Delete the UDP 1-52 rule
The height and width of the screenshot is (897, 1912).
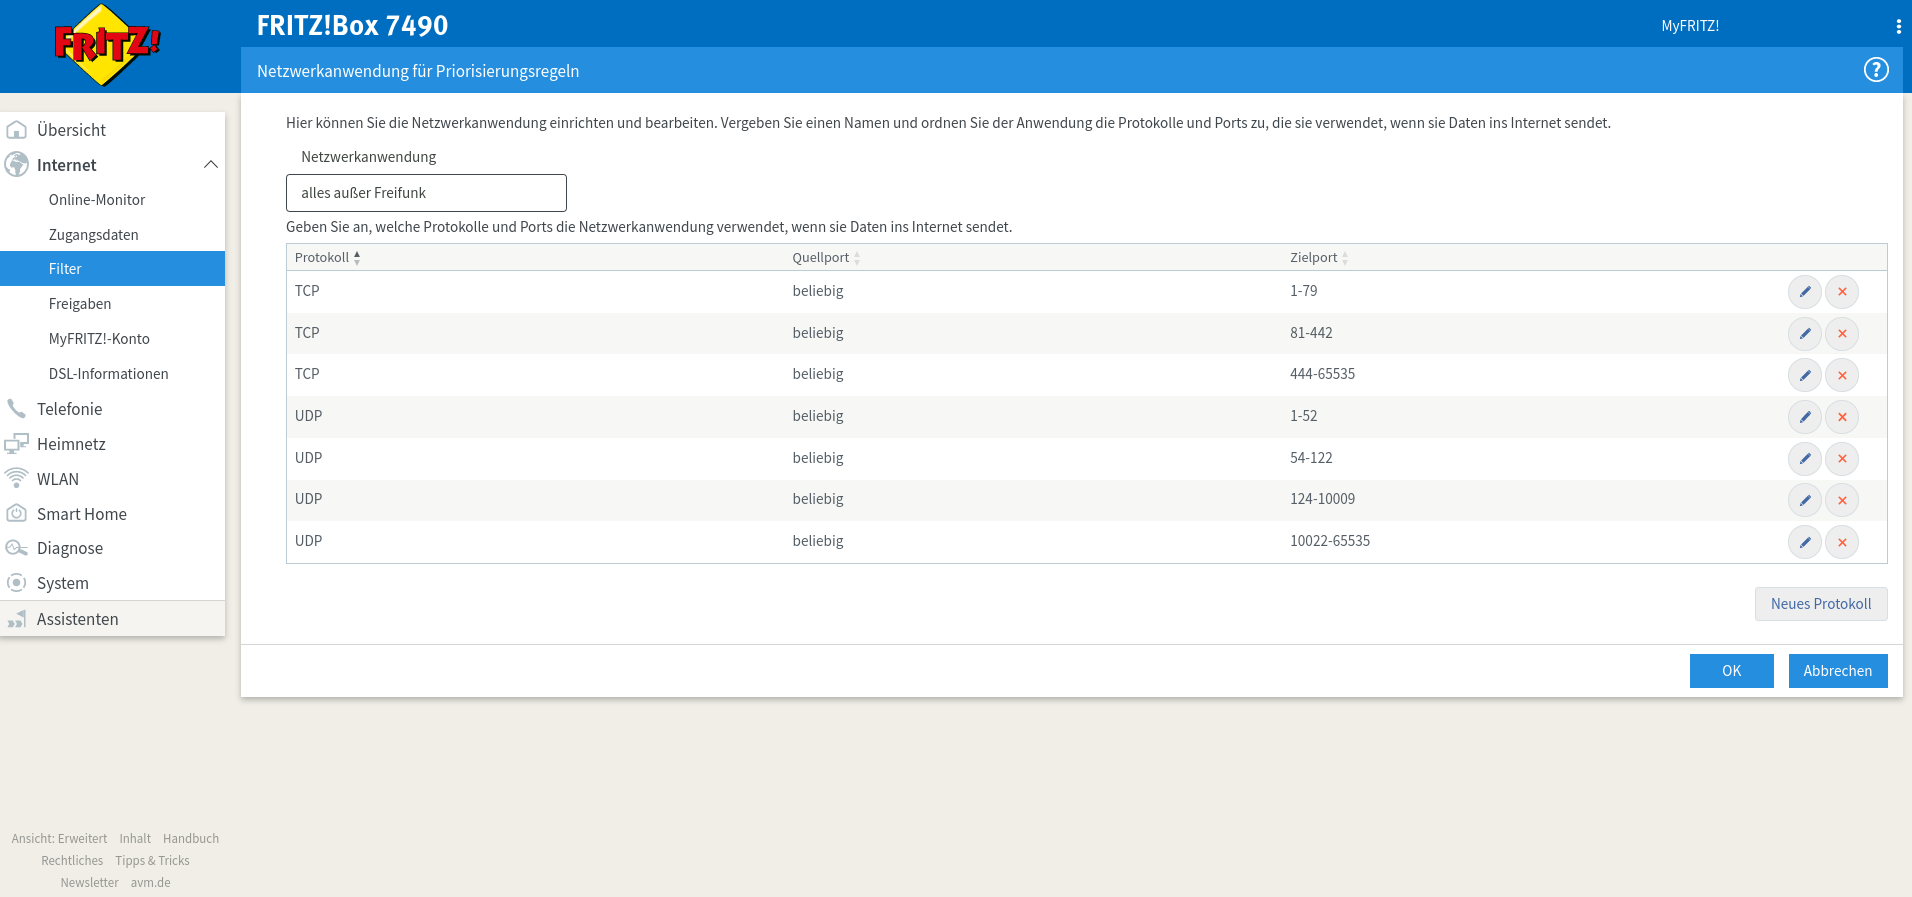pos(1841,417)
